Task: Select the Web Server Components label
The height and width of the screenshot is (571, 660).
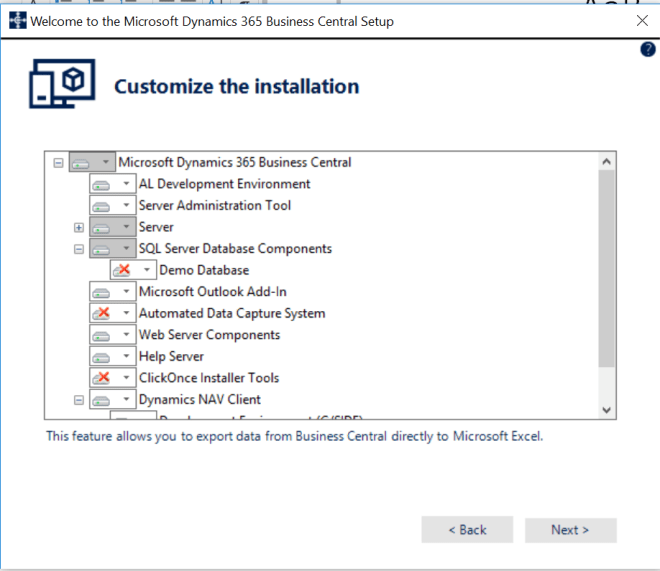Action: pyautogui.click(x=209, y=335)
